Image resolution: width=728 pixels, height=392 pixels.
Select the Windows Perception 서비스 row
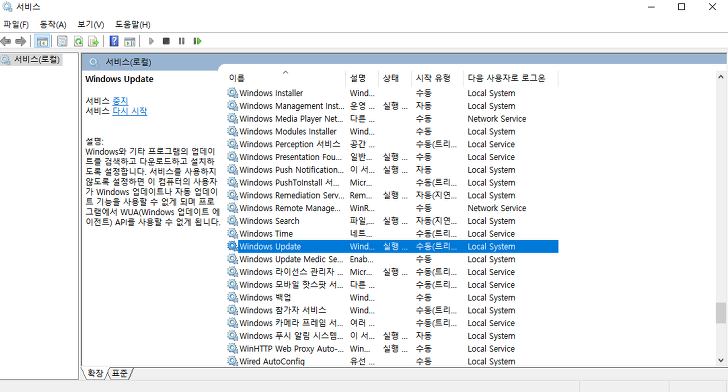point(393,144)
